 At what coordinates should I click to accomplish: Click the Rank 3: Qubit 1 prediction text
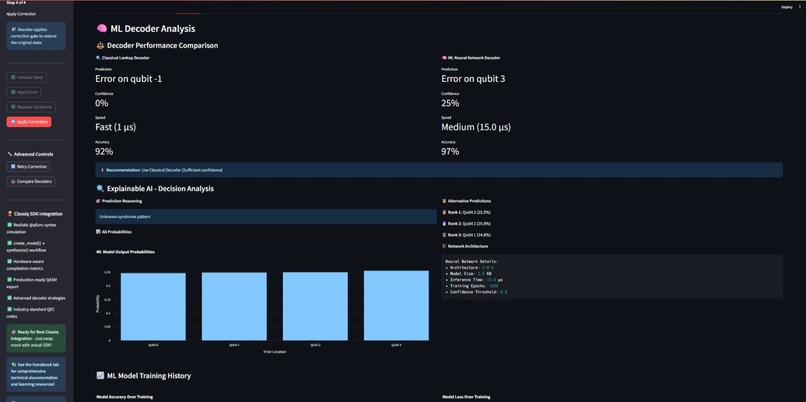[x=469, y=235]
